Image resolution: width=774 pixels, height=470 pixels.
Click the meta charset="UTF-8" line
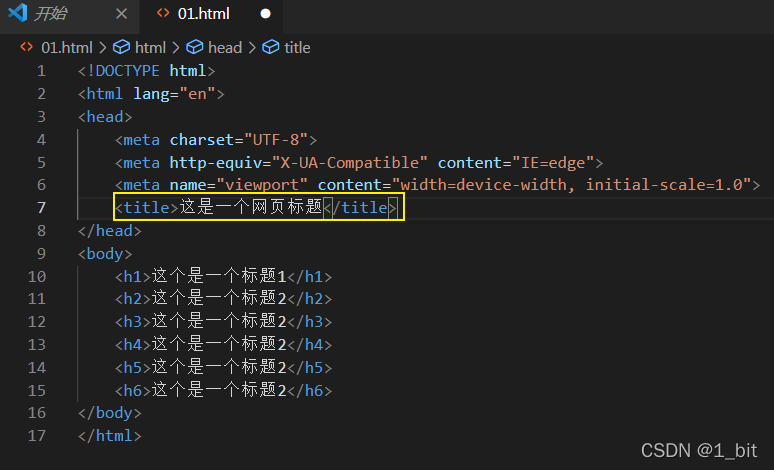(x=216, y=140)
